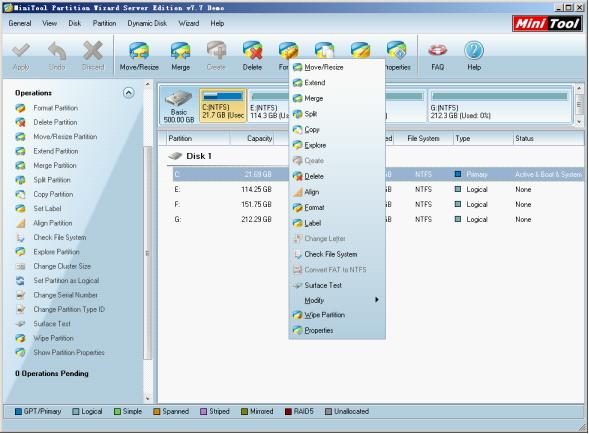The height and width of the screenshot is (434, 589).
Task: Choose Explore in the context menu
Action: click(x=337, y=145)
